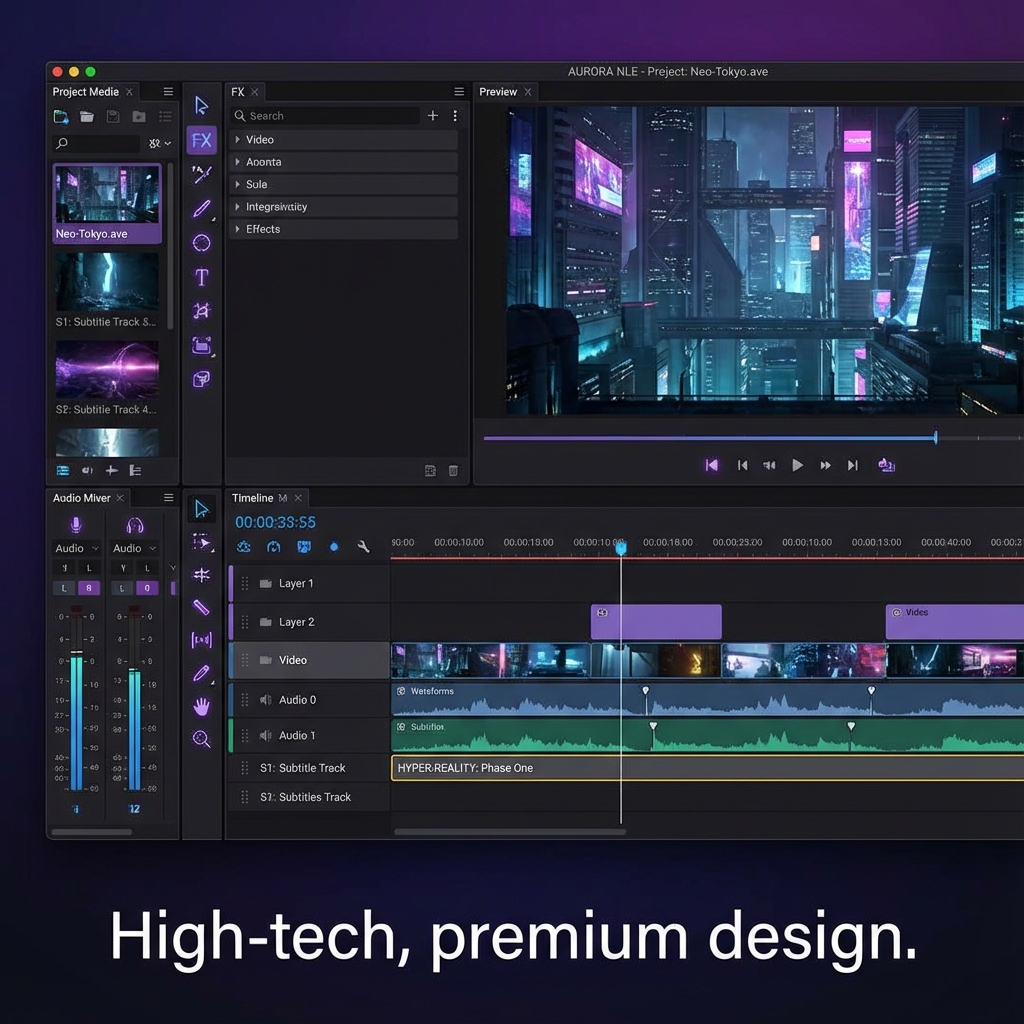Image resolution: width=1024 pixels, height=1024 pixels.
Task: Fast forward the preview
Action: coord(825,465)
